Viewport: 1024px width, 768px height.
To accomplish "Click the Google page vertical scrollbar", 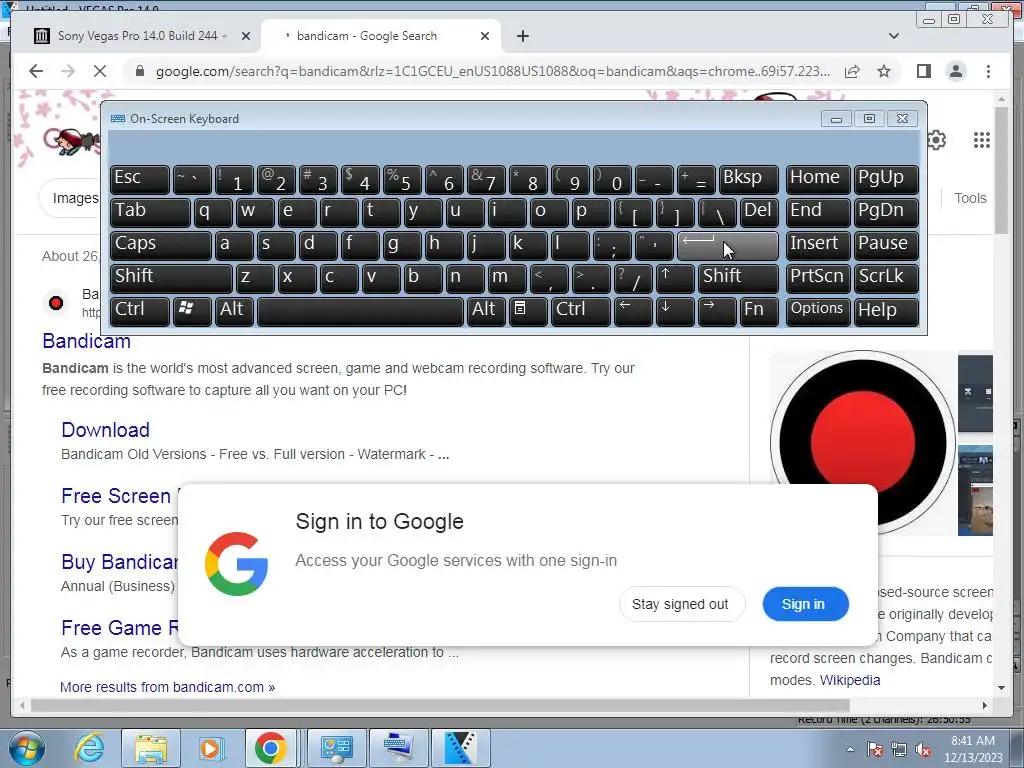I will (x=1001, y=170).
